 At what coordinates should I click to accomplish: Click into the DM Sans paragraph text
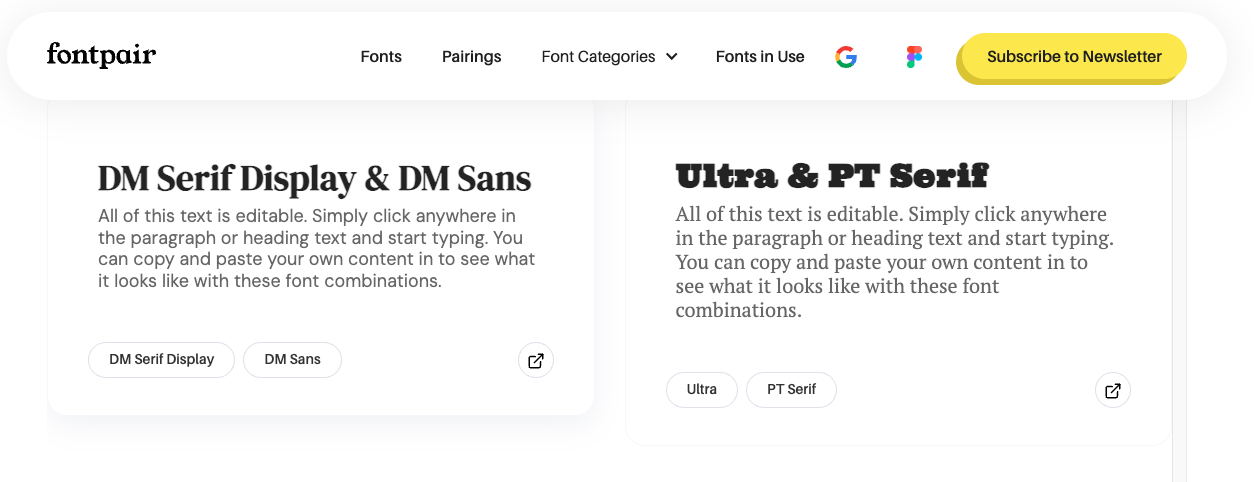[317, 248]
